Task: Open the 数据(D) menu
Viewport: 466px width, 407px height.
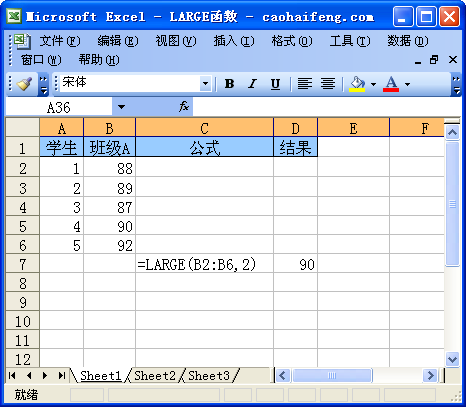Action: [x=408, y=41]
